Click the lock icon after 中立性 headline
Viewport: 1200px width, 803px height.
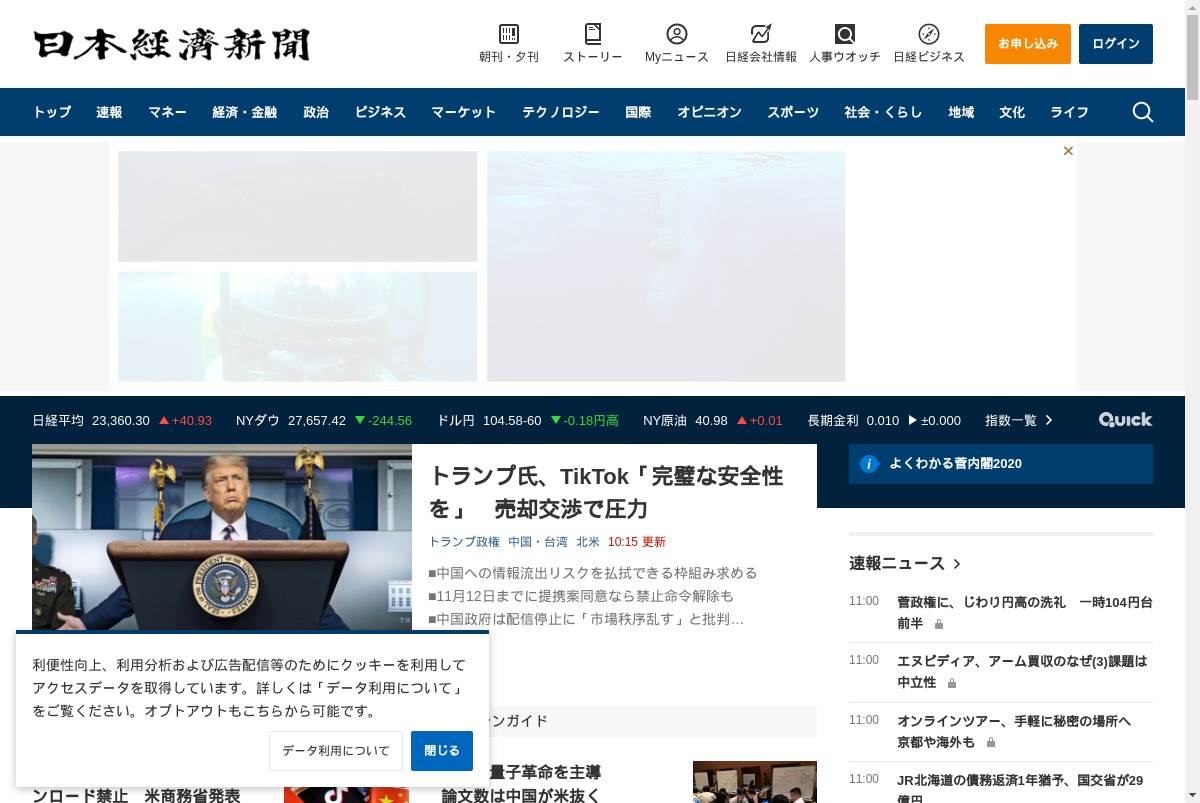click(x=952, y=684)
